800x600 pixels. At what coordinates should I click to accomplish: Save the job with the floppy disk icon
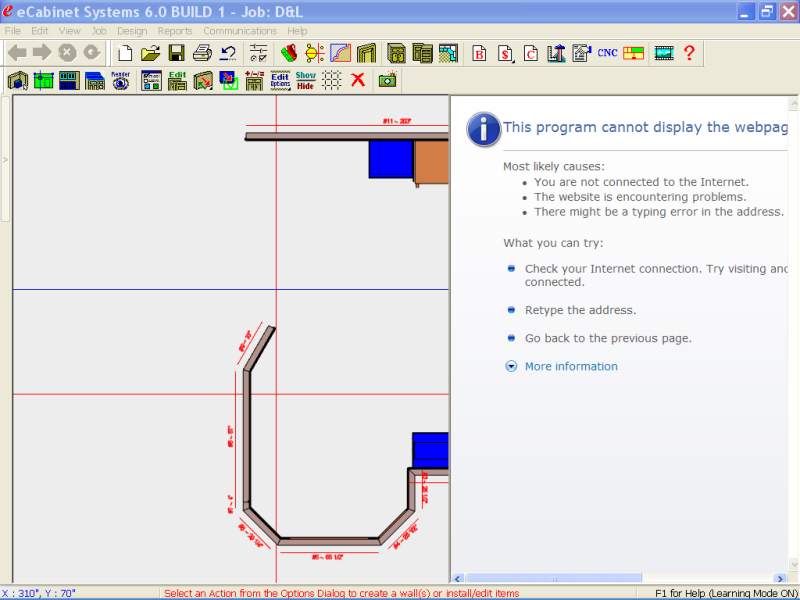(177, 53)
